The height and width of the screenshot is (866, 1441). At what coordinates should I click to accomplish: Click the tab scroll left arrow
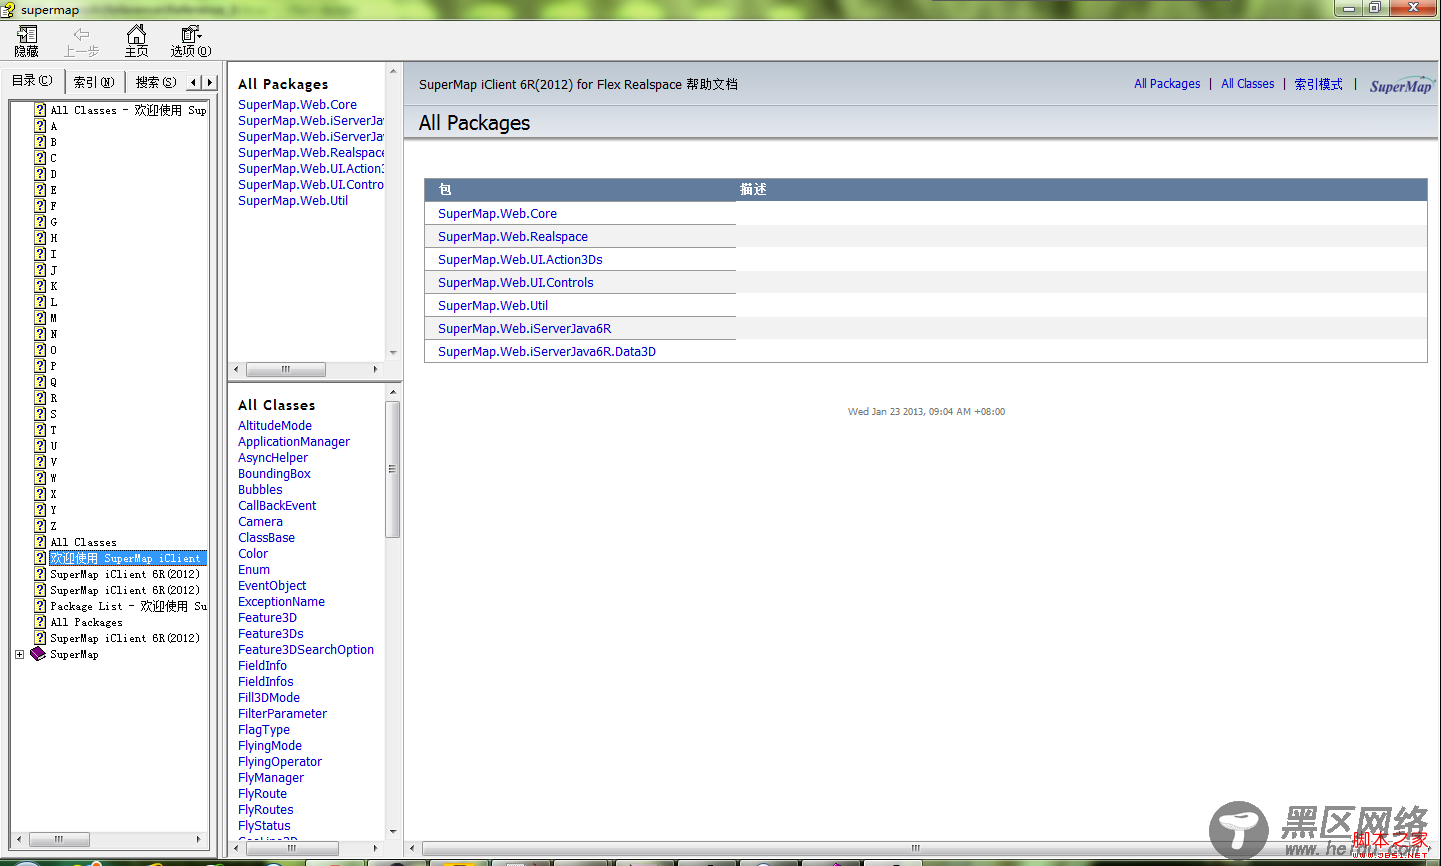click(193, 82)
